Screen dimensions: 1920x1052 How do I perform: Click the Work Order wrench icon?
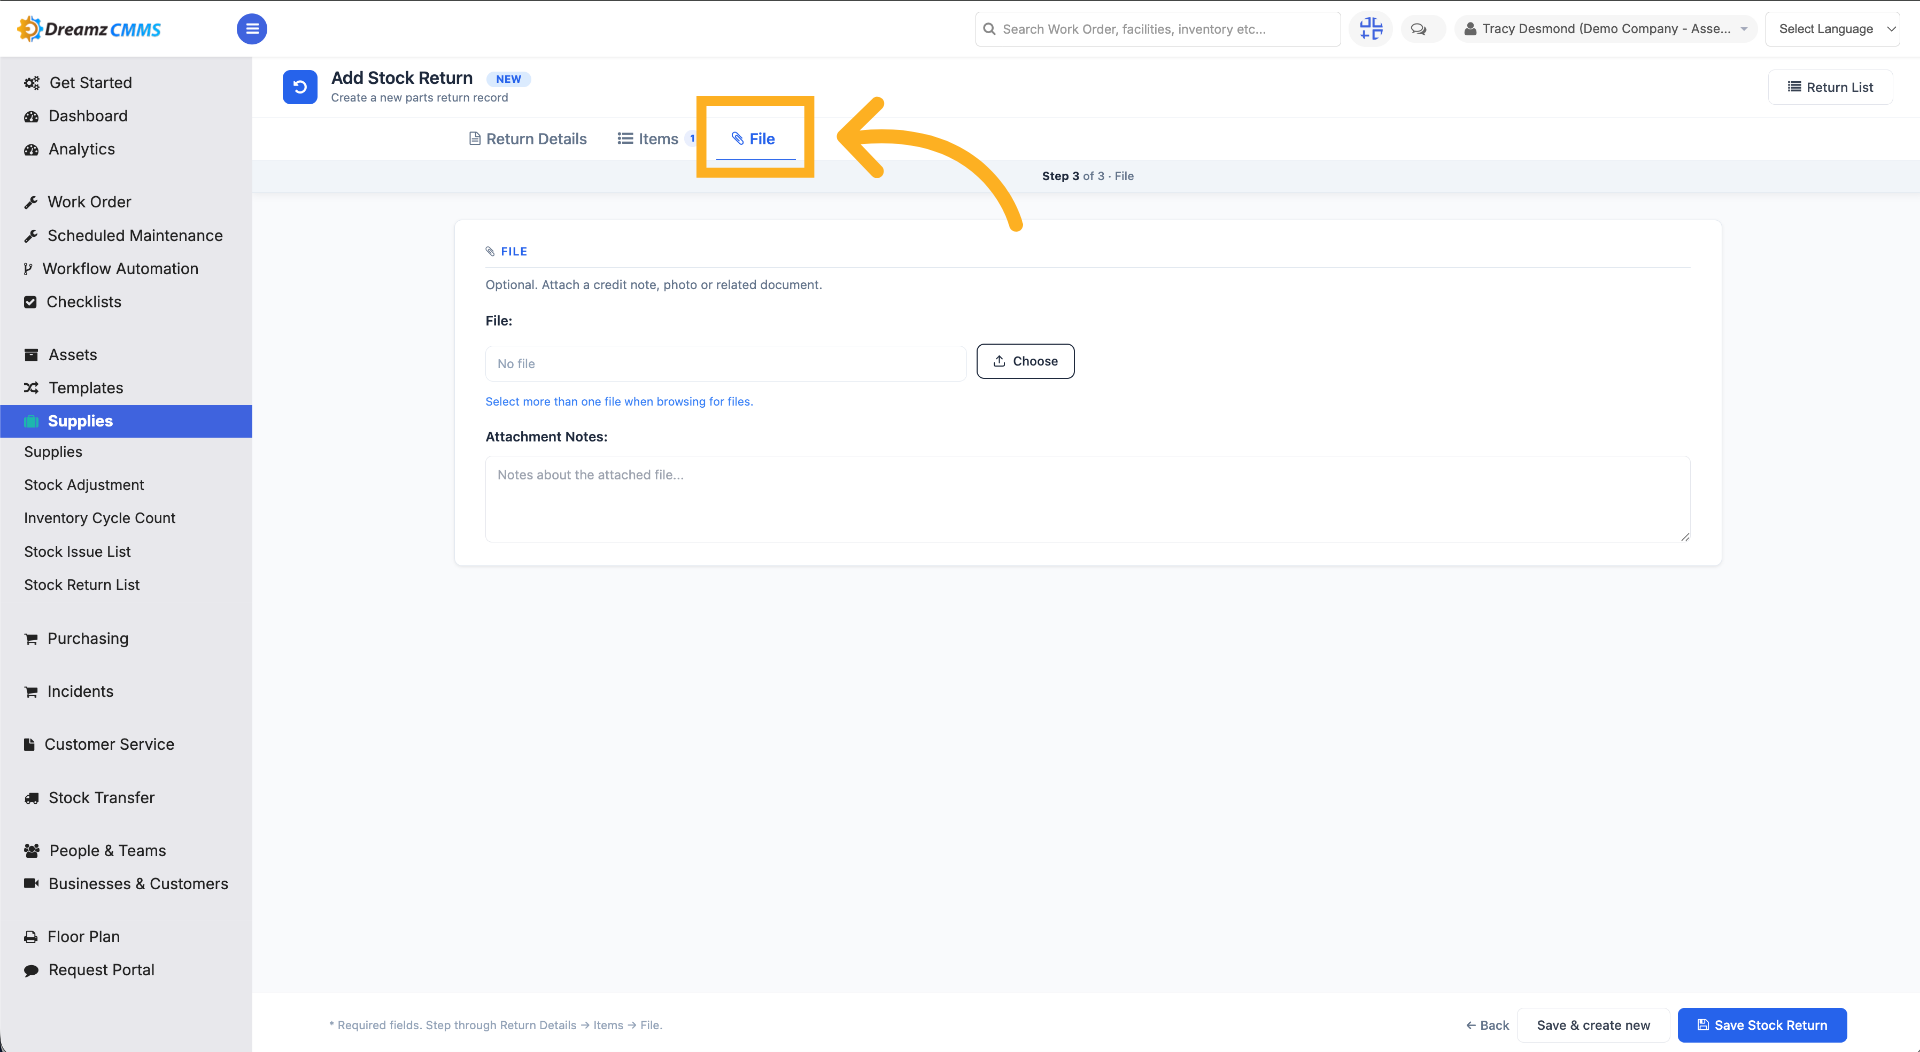(x=31, y=202)
